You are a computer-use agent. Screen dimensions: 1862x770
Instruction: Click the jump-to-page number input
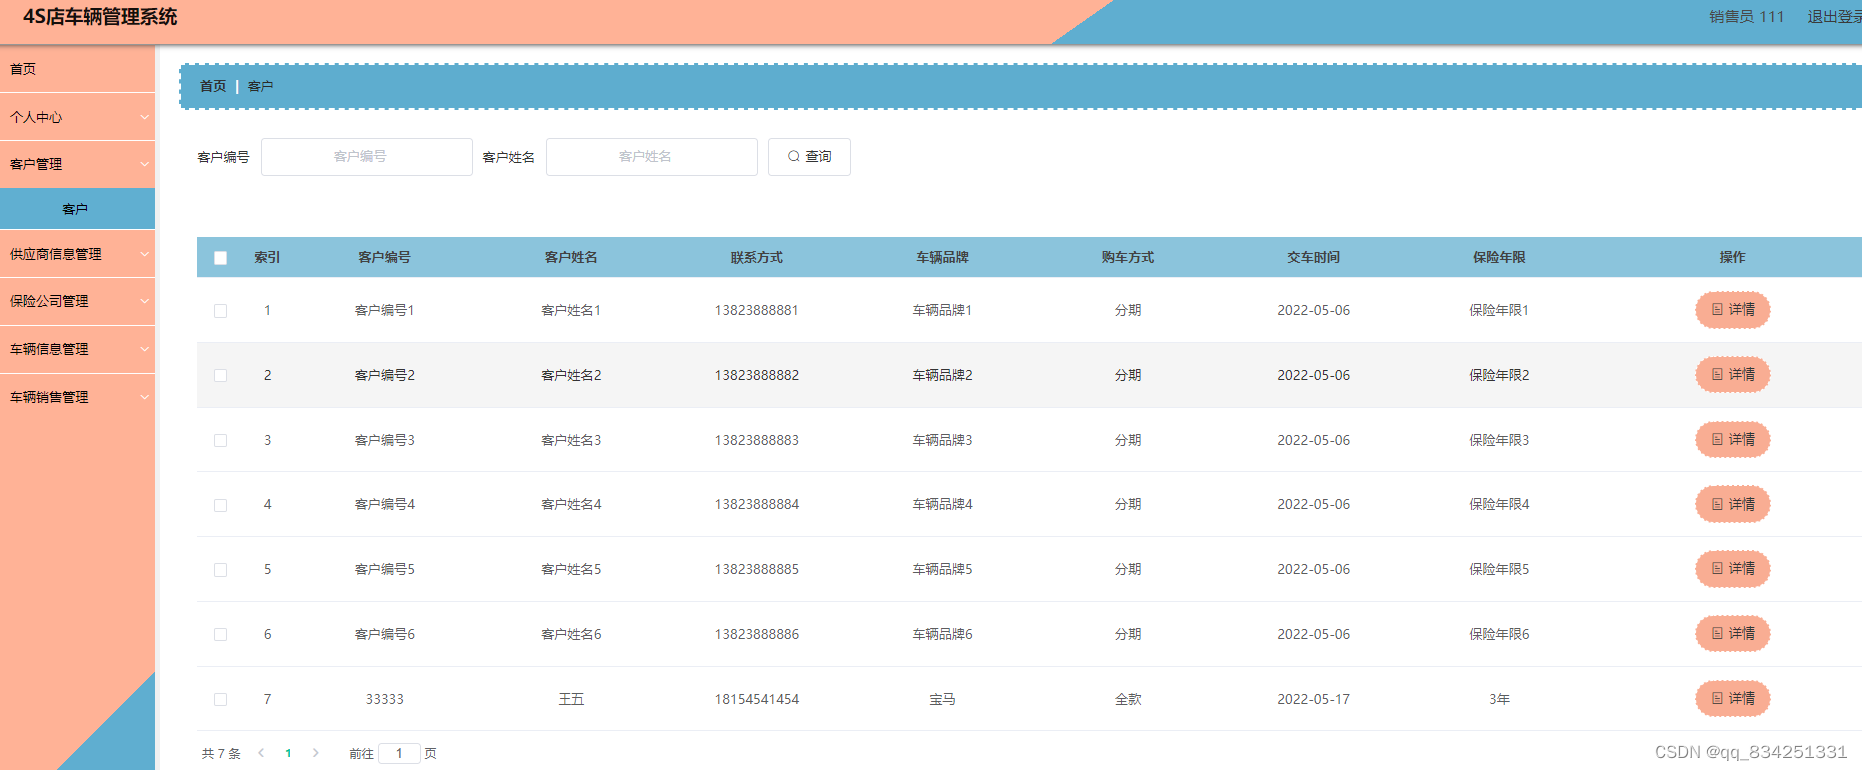(x=399, y=753)
